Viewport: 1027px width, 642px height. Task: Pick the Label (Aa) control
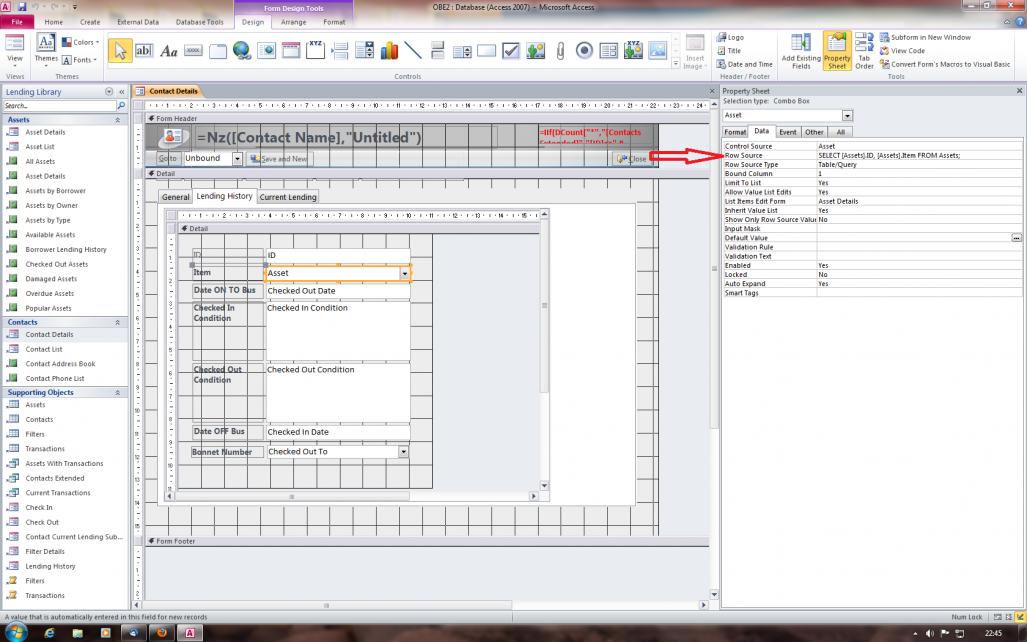point(168,50)
